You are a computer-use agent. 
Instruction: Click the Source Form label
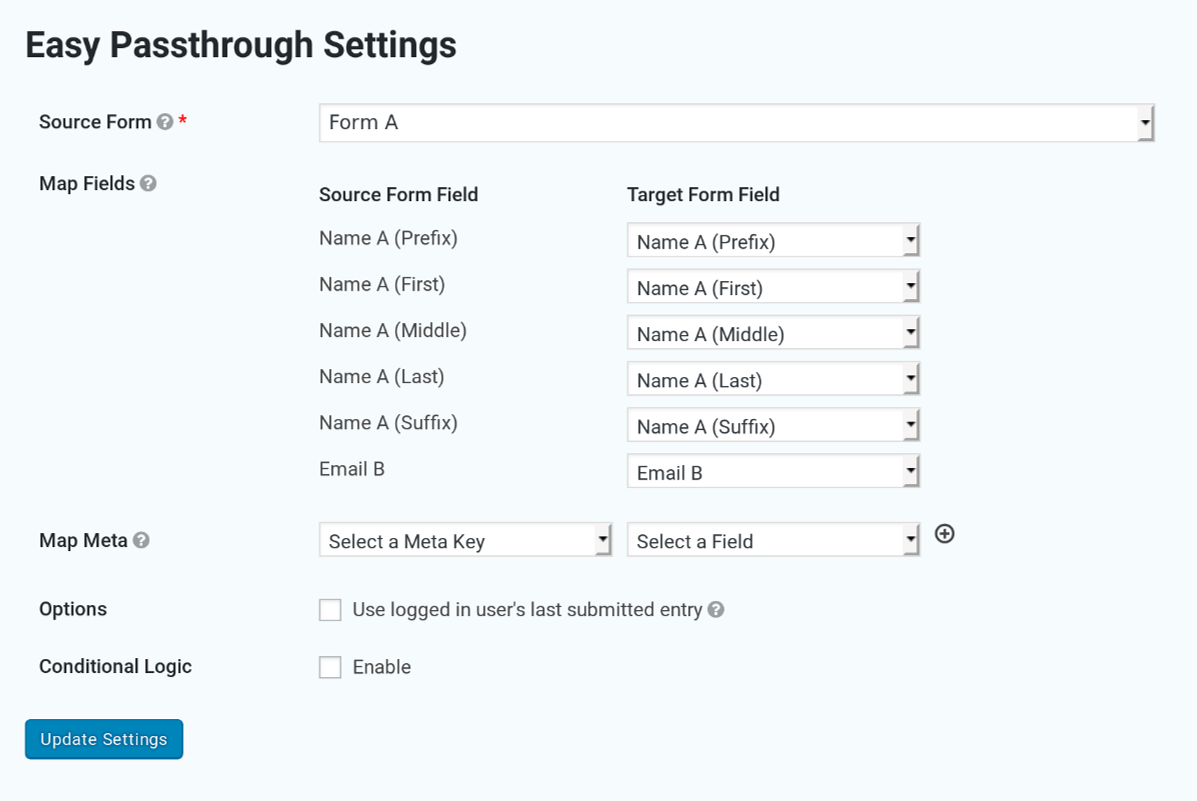coord(95,122)
